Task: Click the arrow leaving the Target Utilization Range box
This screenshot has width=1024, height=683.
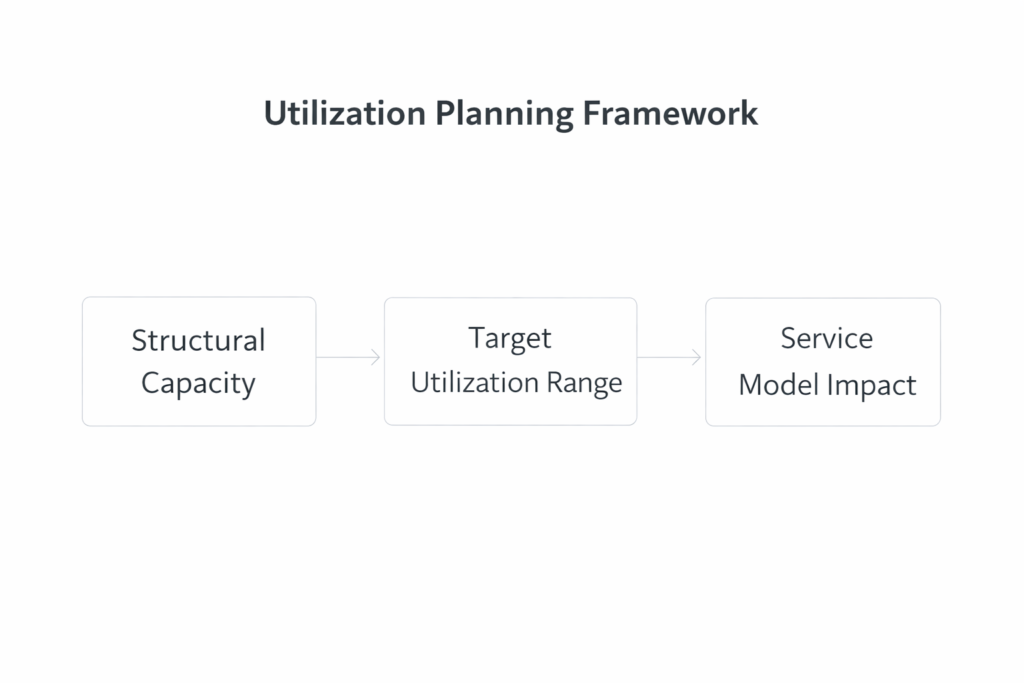Action: [668, 357]
